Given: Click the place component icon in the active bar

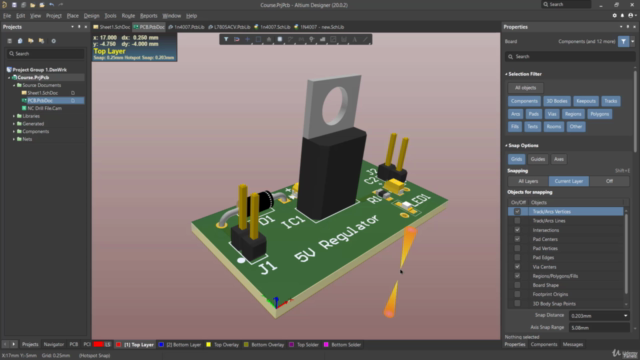Looking at the screenshot, I should pyautogui.click(x=269, y=39).
